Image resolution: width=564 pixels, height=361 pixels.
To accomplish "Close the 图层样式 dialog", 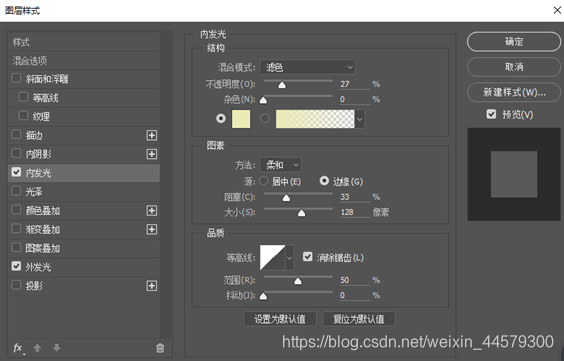I will (x=557, y=10).
